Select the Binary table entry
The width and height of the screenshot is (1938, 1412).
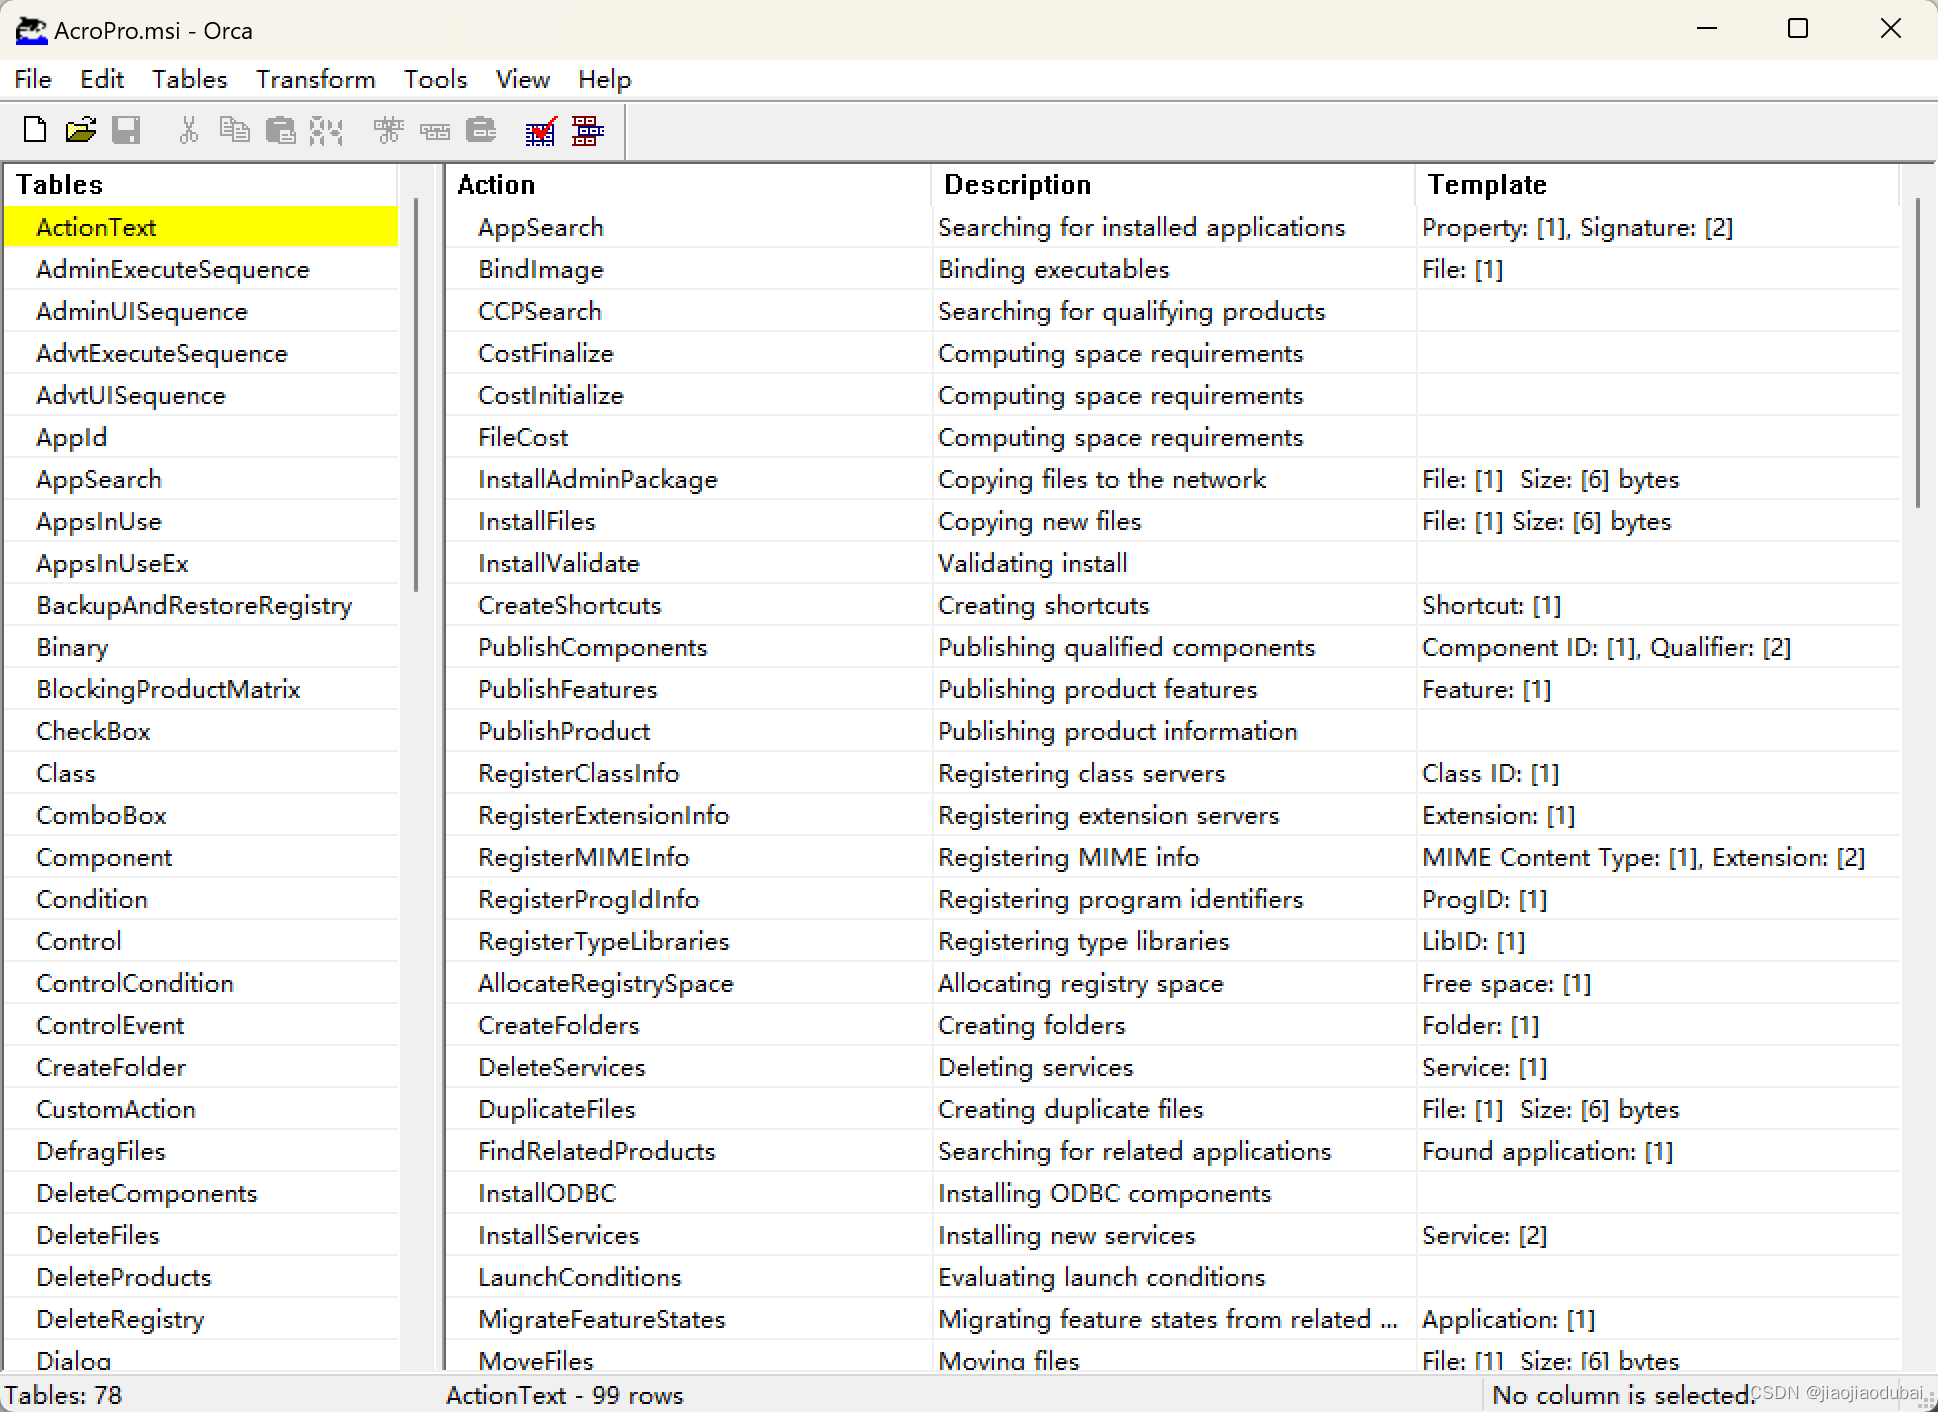click(x=72, y=647)
